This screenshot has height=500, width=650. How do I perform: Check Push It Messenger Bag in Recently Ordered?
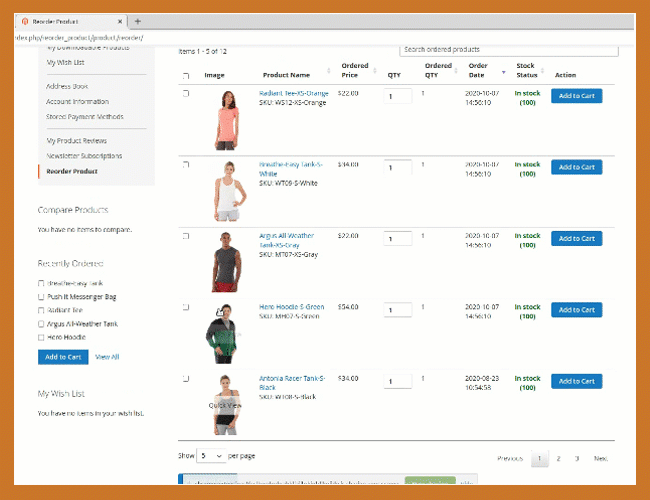point(41,297)
